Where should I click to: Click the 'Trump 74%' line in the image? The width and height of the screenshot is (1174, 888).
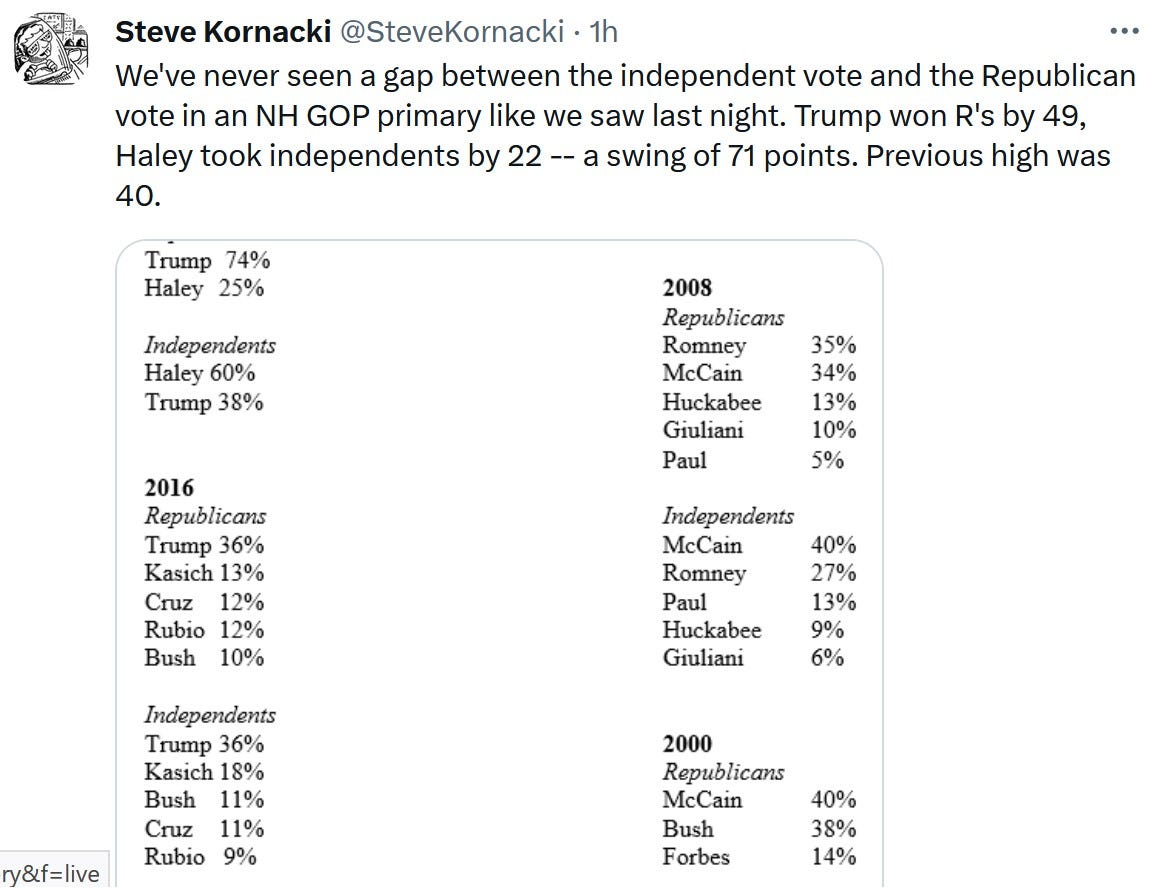(207, 260)
